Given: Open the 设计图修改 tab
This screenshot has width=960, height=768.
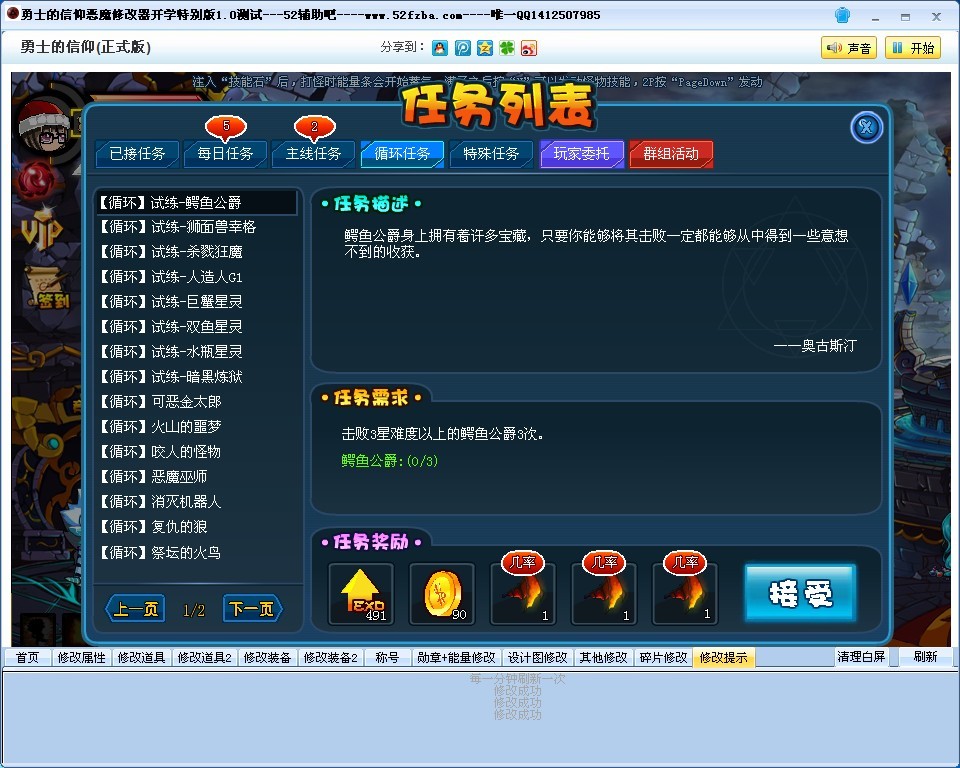Looking at the screenshot, I should point(538,657).
